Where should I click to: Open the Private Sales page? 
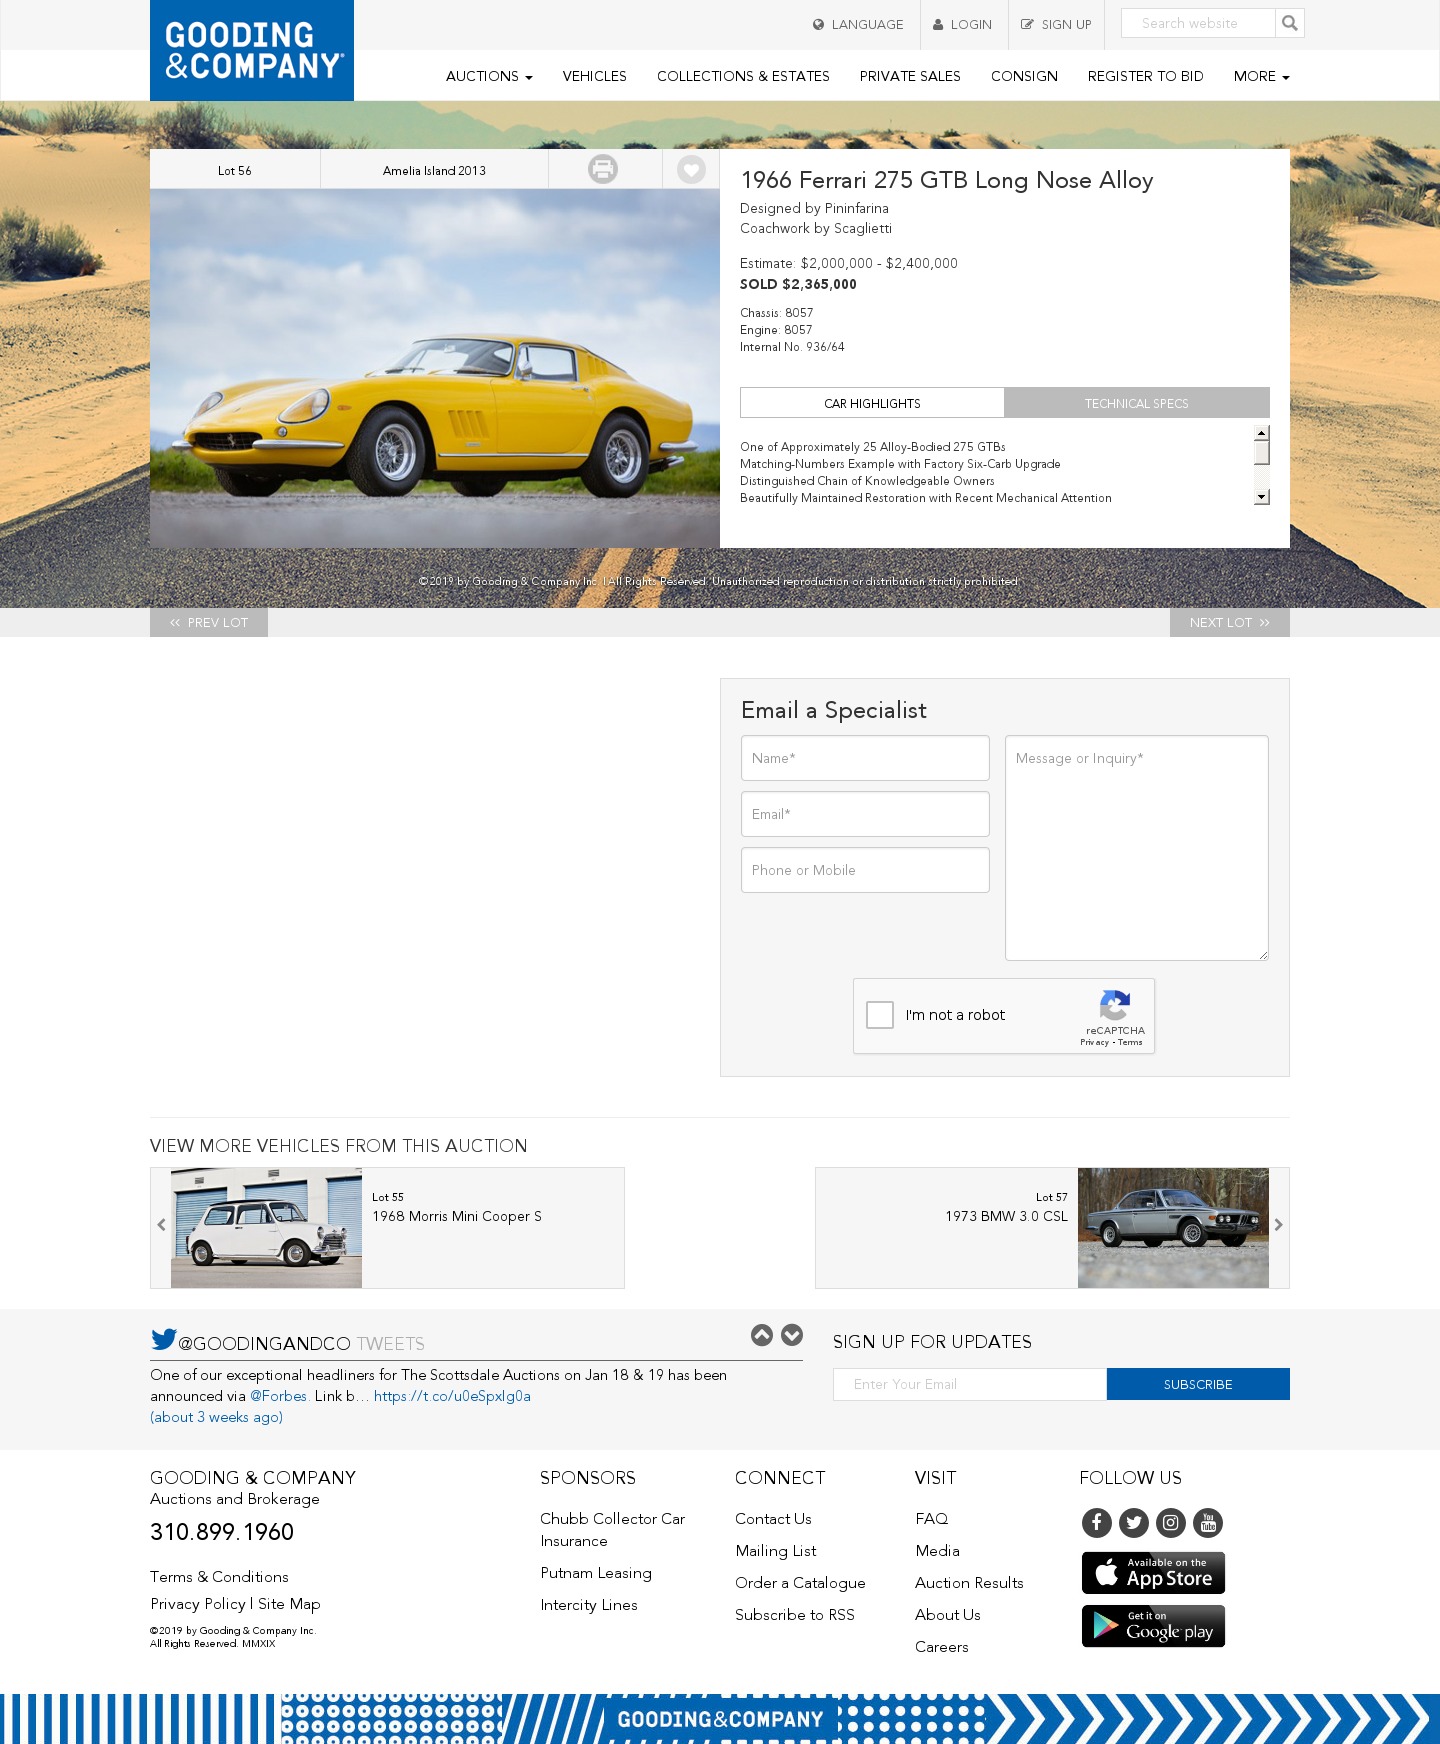(x=910, y=76)
